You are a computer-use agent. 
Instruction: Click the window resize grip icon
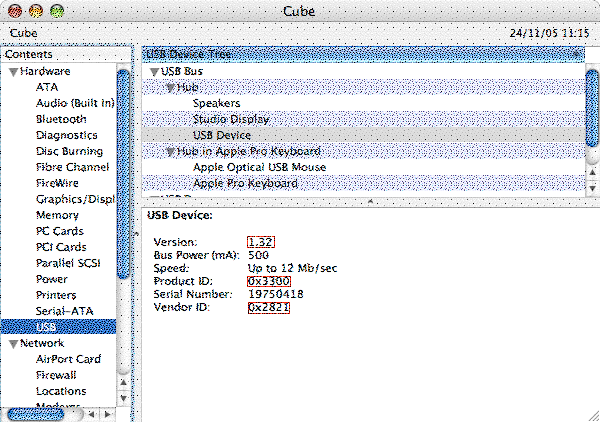coord(593,415)
